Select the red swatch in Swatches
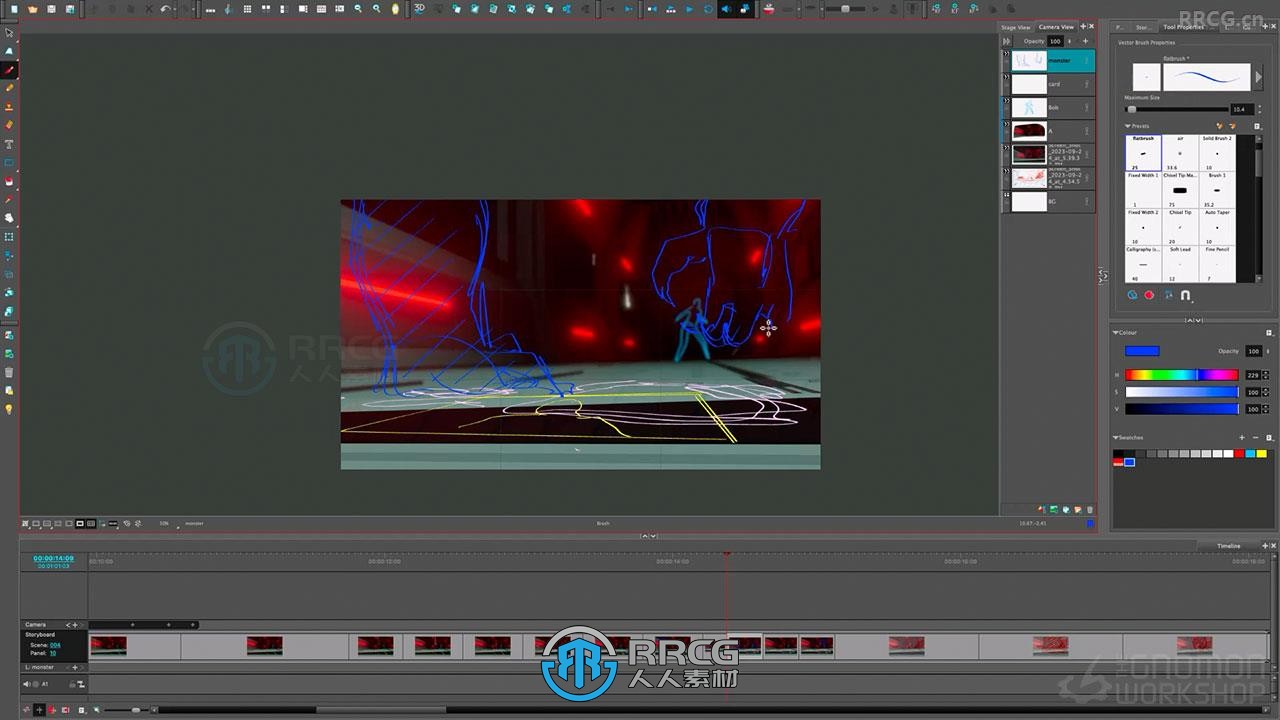The image size is (1280, 720). pyautogui.click(x=1239, y=454)
